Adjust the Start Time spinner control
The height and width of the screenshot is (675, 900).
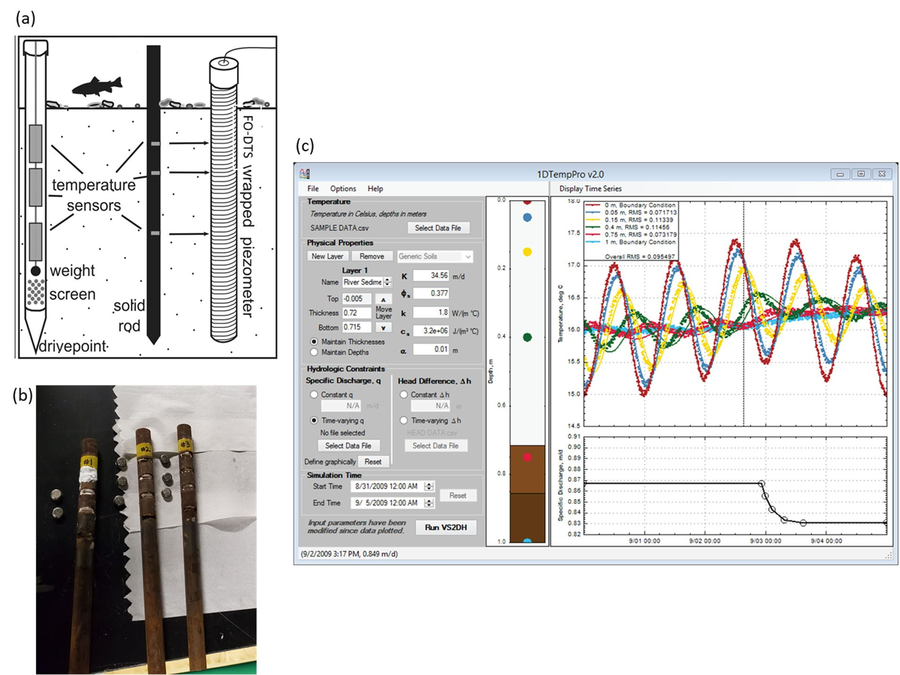tap(429, 487)
